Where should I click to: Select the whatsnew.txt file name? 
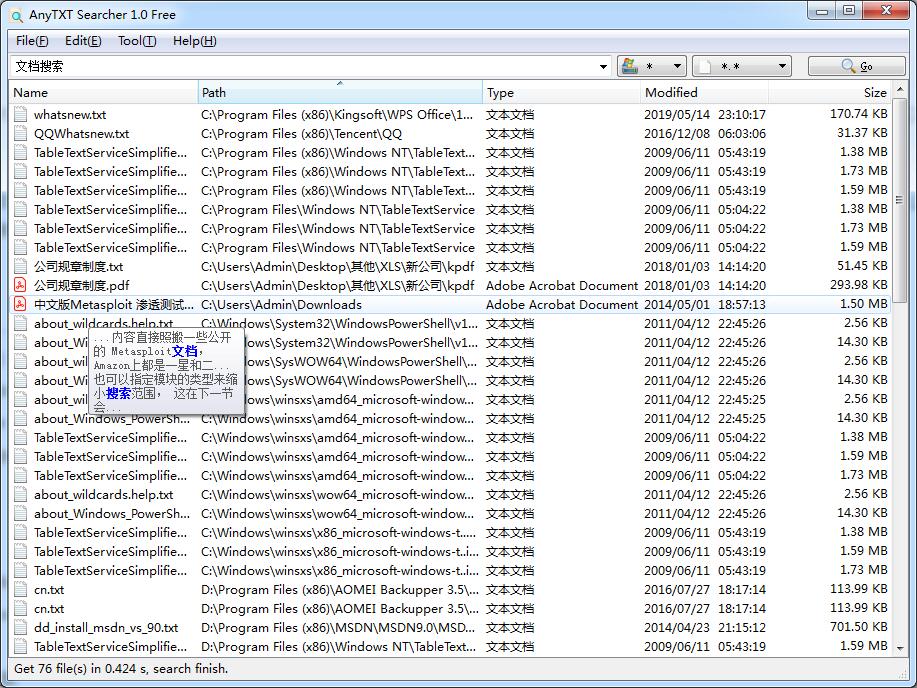click(x=70, y=115)
